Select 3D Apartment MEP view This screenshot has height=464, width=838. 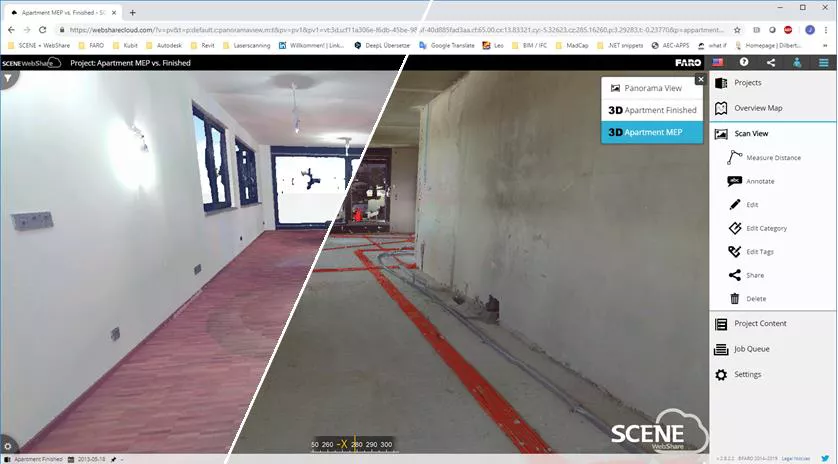coord(652,132)
